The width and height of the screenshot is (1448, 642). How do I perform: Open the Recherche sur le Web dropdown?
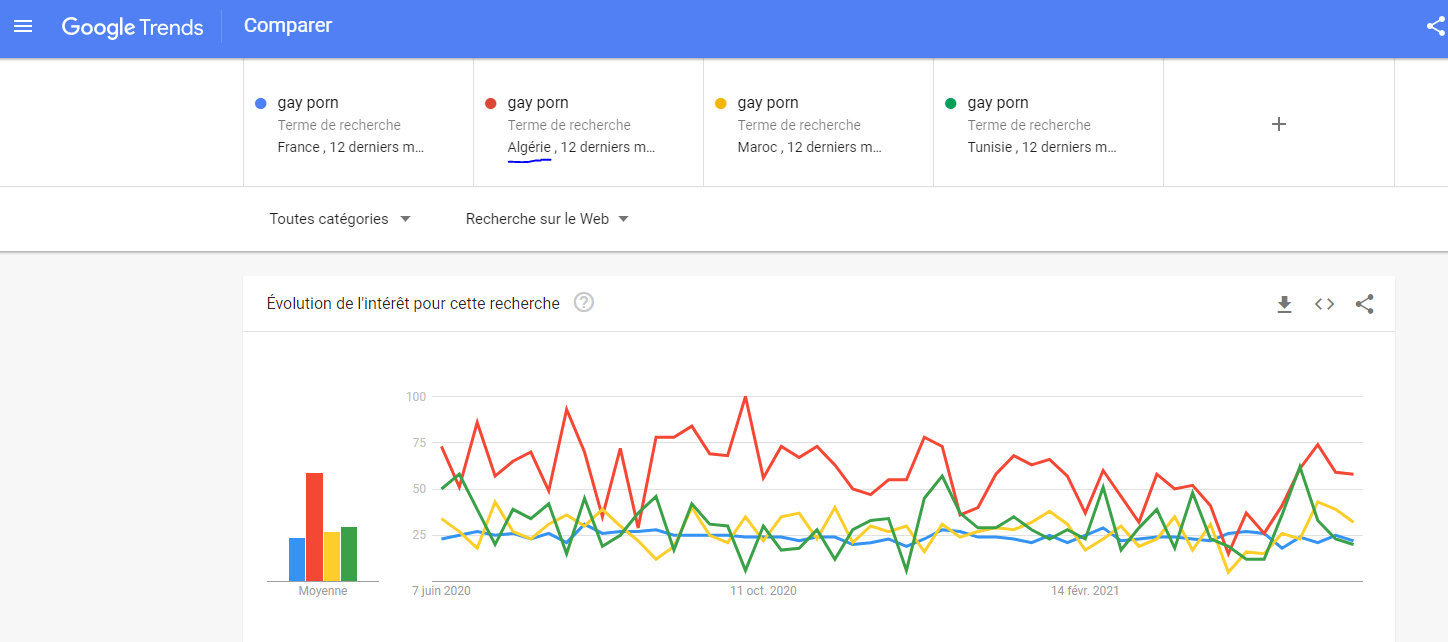tap(547, 219)
